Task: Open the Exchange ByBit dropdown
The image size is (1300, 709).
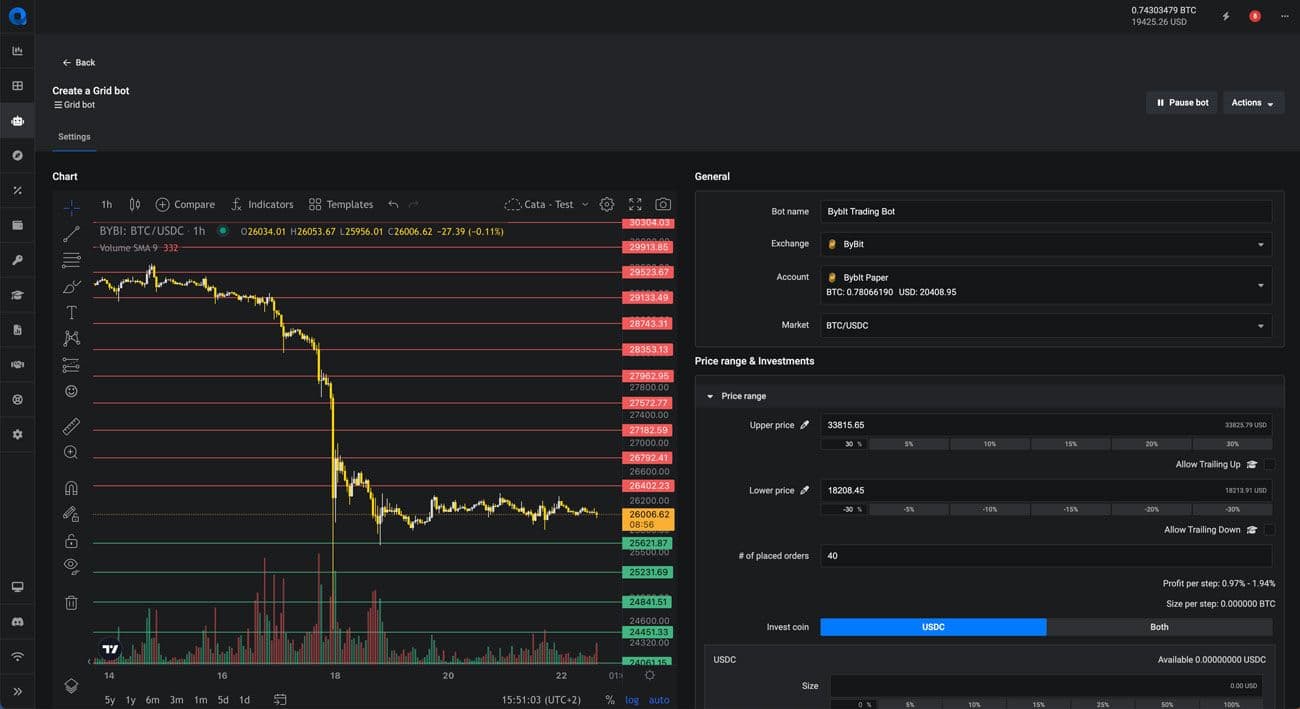Action: pos(1046,244)
